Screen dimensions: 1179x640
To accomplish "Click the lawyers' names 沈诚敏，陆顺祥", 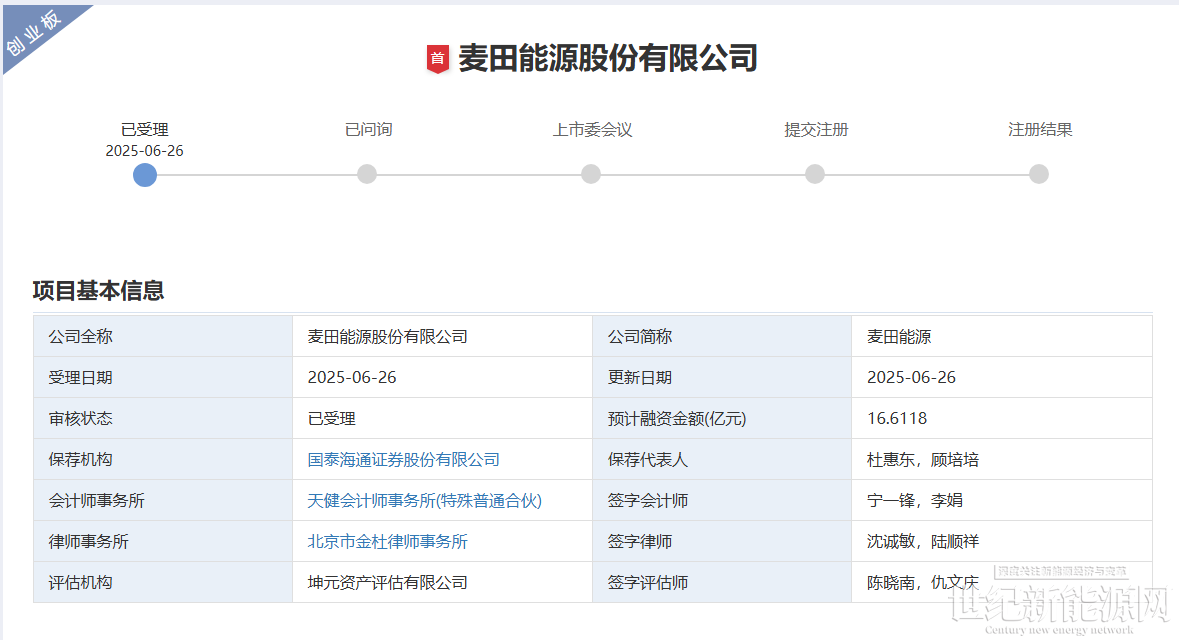I will tap(923, 541).
